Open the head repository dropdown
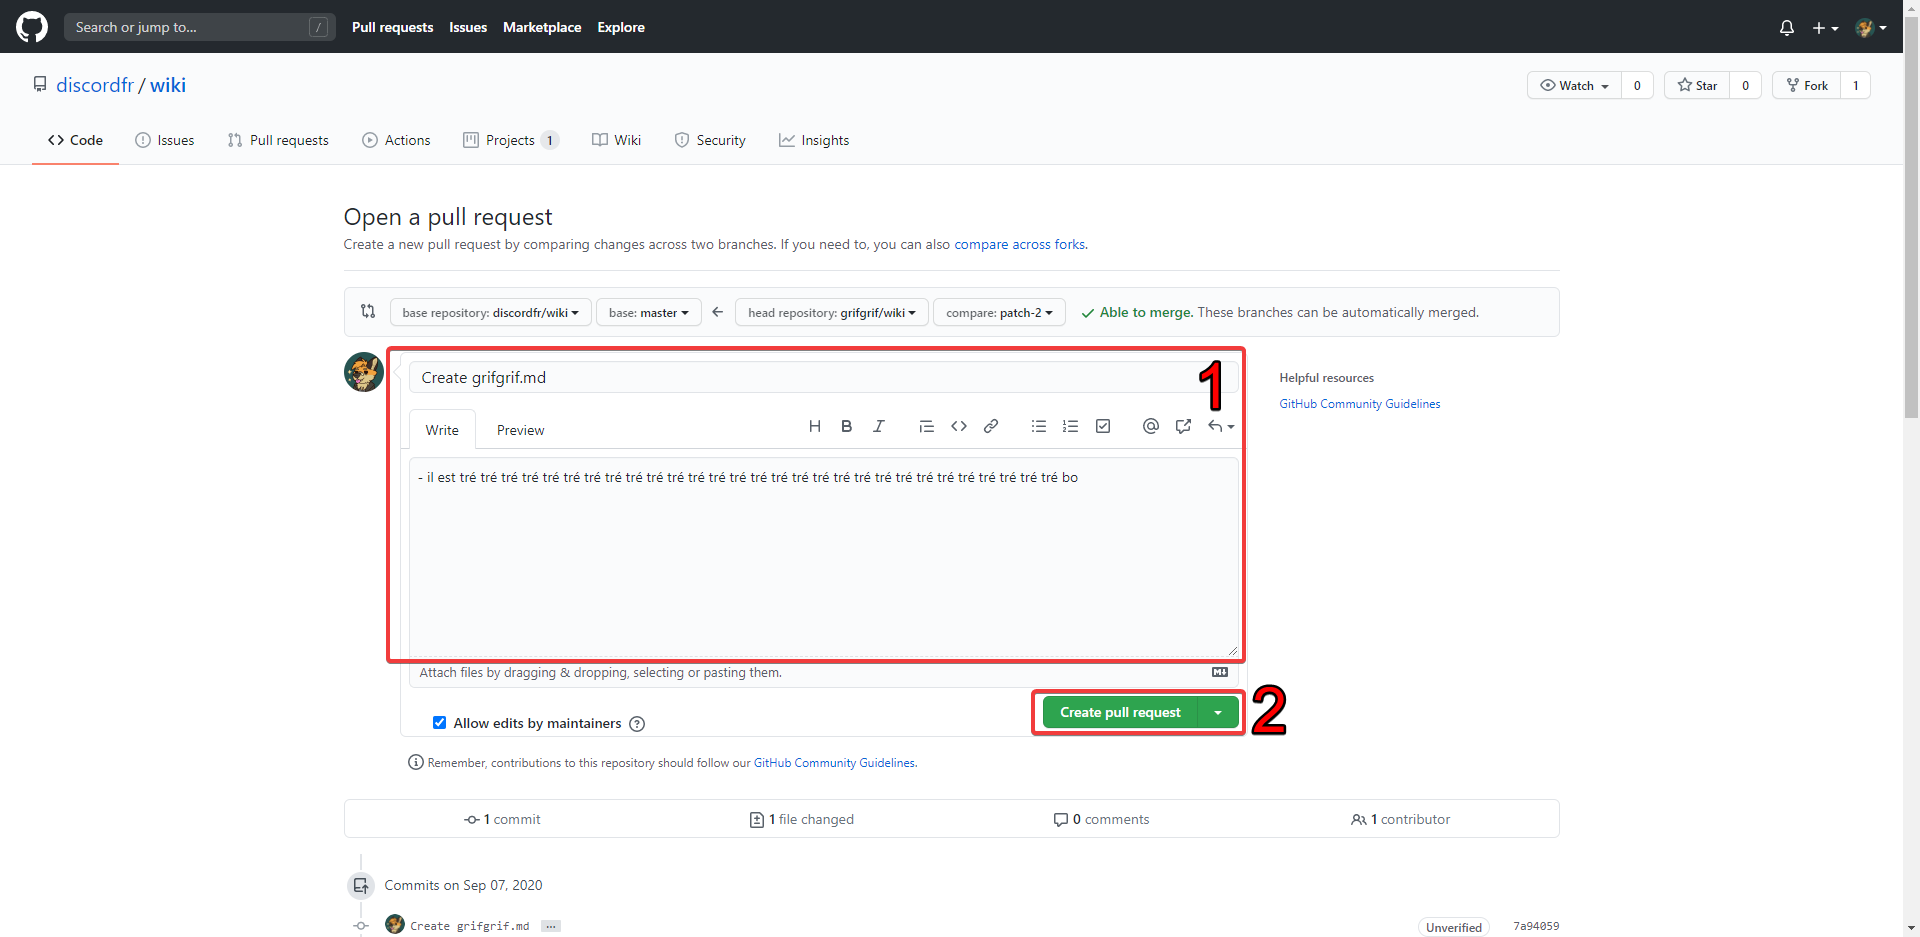This screenshot has height=937, width=1920. click(x=832, y=312)
